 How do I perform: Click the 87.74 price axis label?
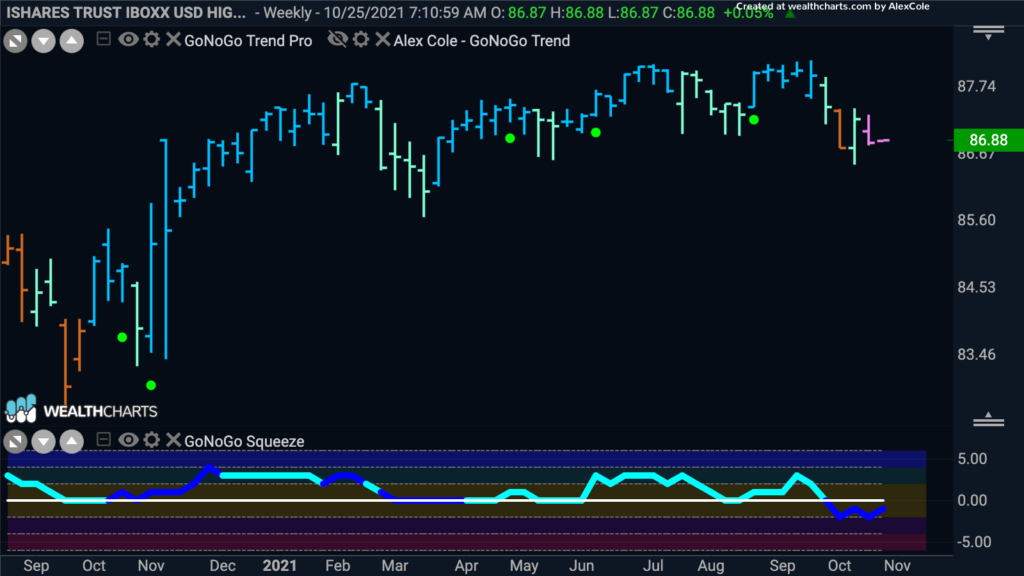[977, 87]
